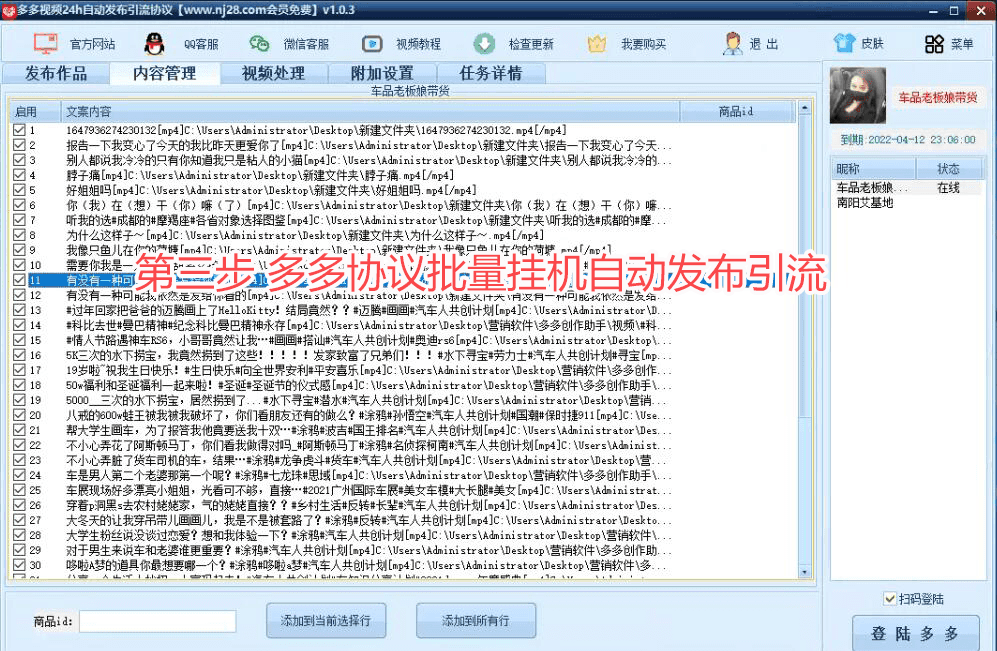Show the 任务详情 tab
The width and height of the screenshot is (997, 651).
click(x=491, y=73)
